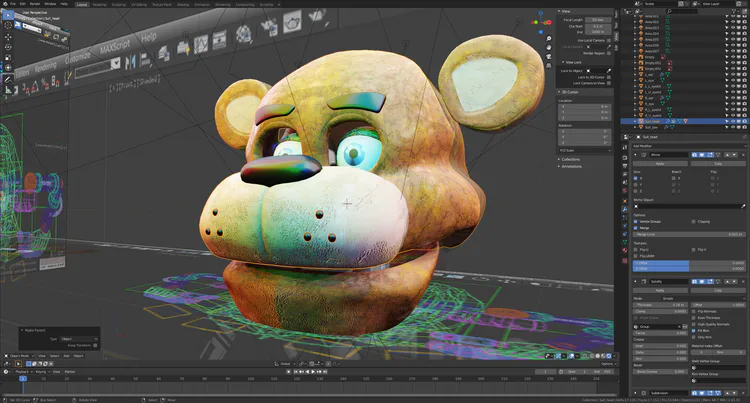Toggle Mirror modifier render camera icon
750x403 pixels.
click(x=695, y=155)
